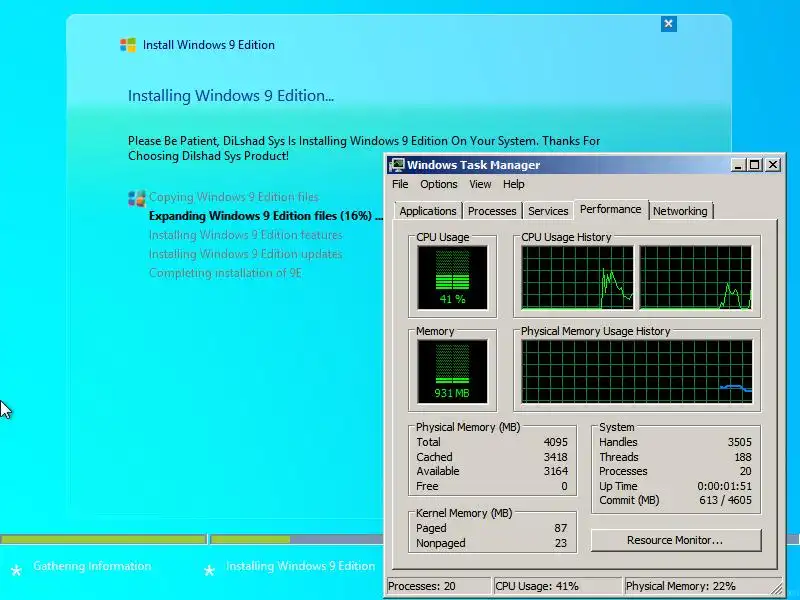This screenshot has width=800, height=600.
Task: Click the Expanding Windows 9 Edition files step
Action: (265, 216)
